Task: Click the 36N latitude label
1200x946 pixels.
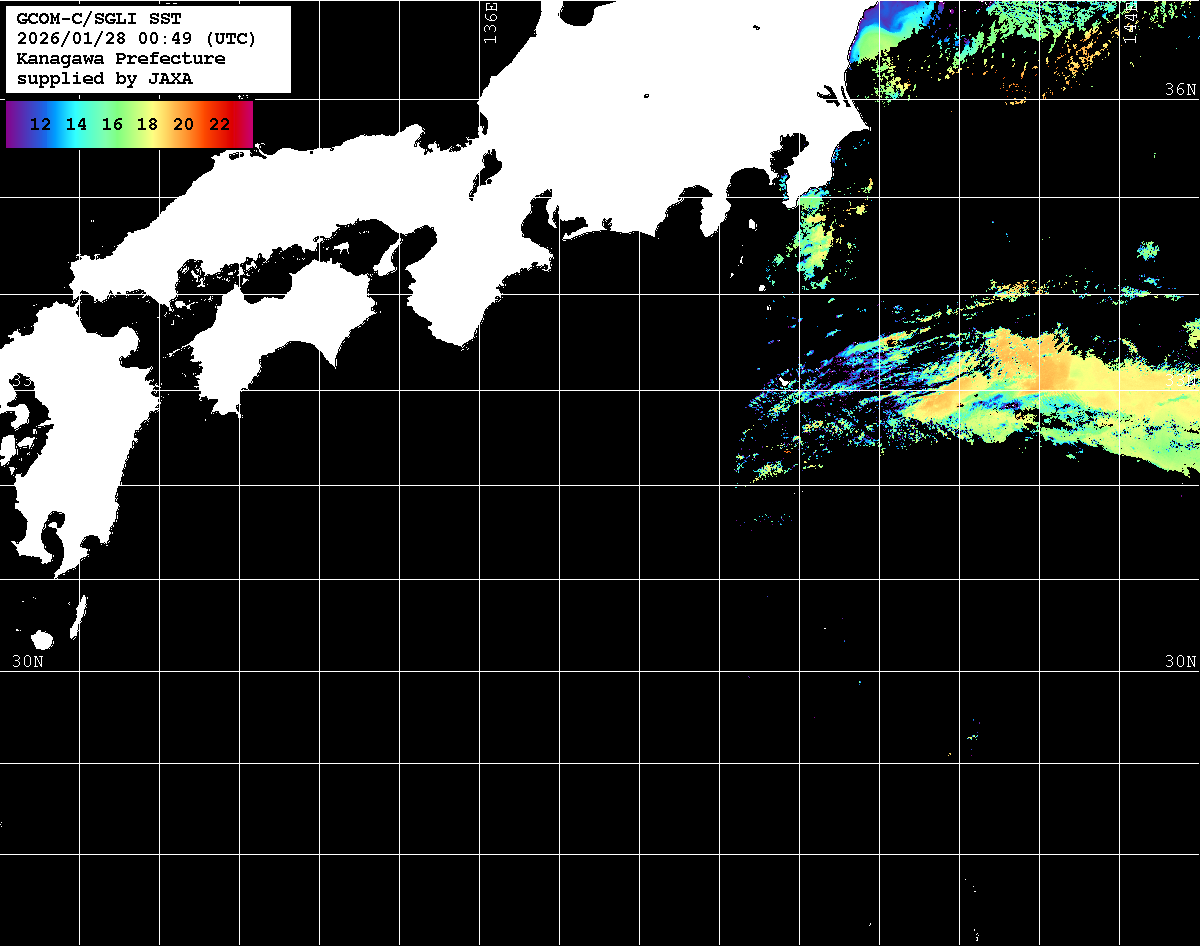Action: (1180, 90)
